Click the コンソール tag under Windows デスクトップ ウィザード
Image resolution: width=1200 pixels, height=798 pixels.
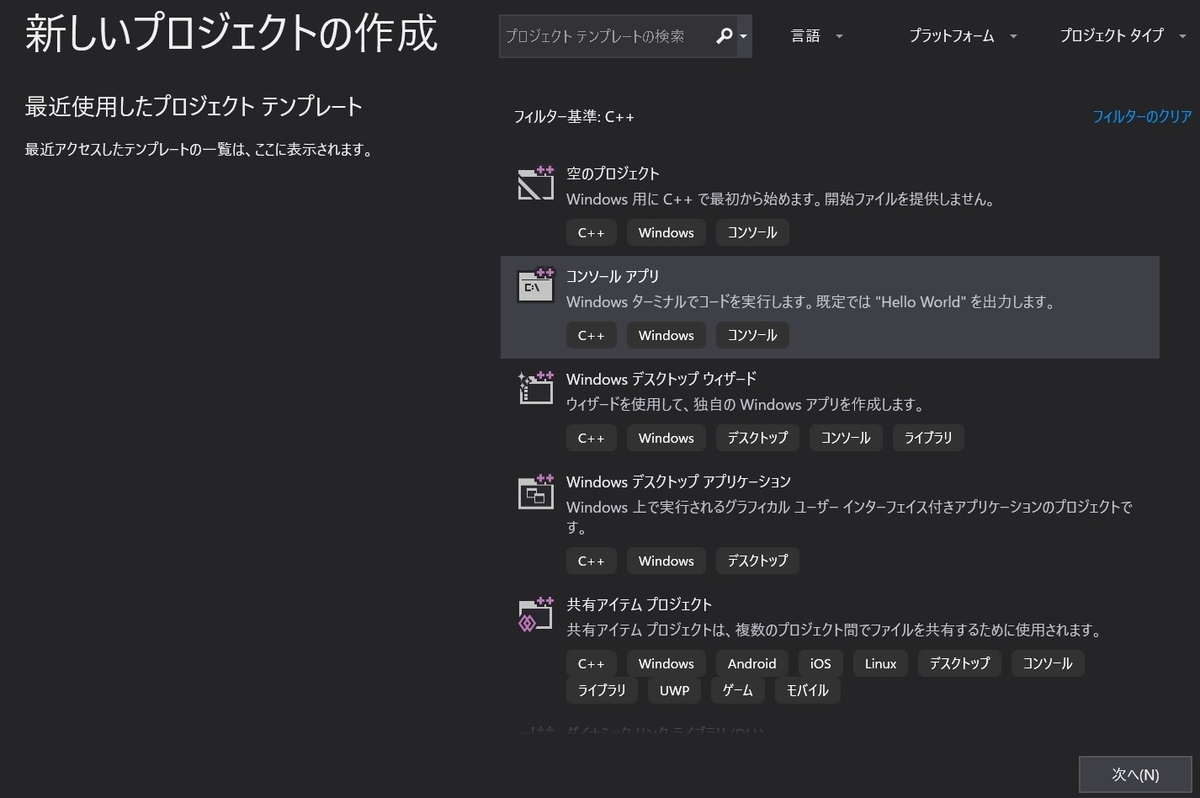[846, 438]
